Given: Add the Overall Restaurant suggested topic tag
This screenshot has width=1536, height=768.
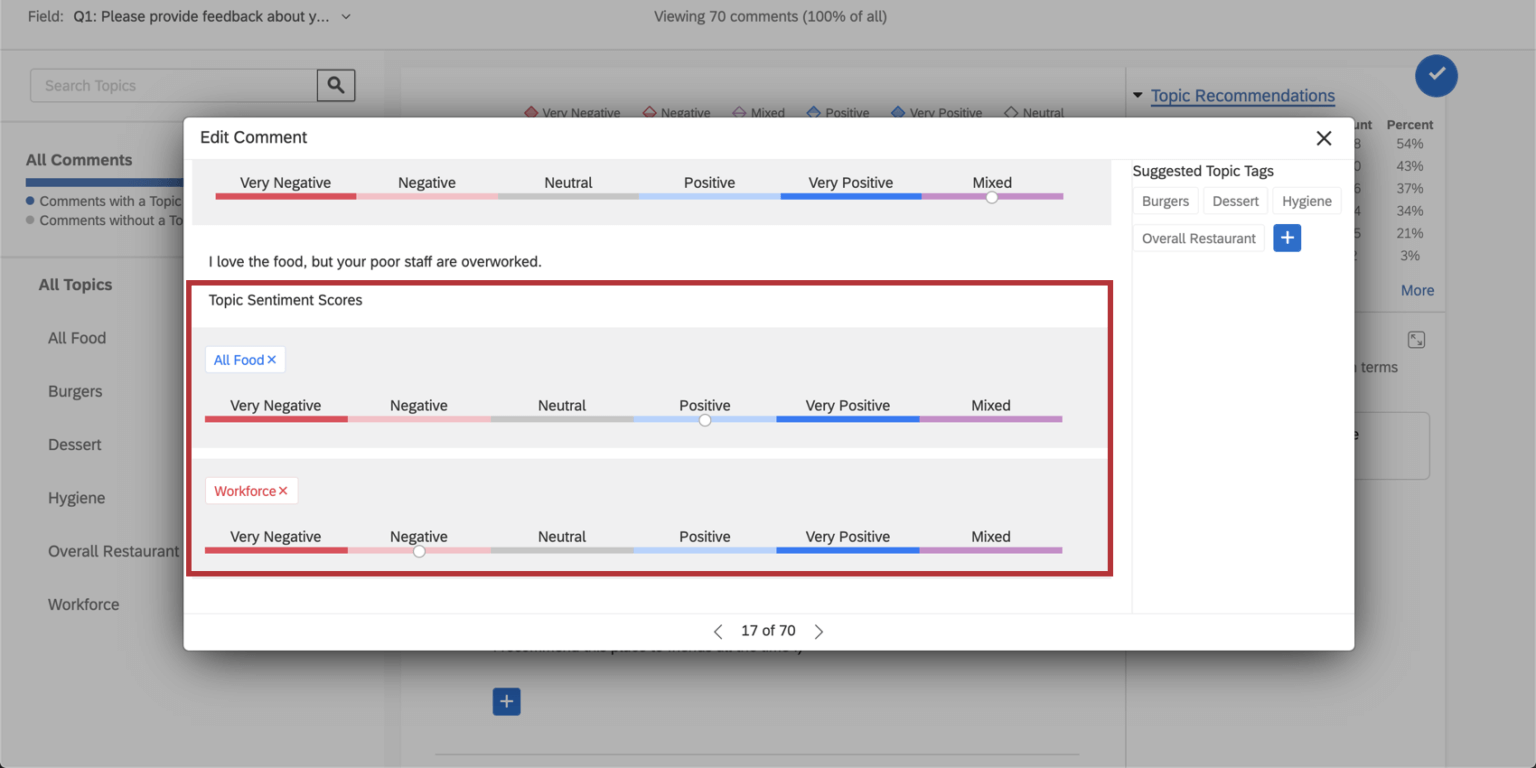Looking at the screenshot, I should [1198, 238].
